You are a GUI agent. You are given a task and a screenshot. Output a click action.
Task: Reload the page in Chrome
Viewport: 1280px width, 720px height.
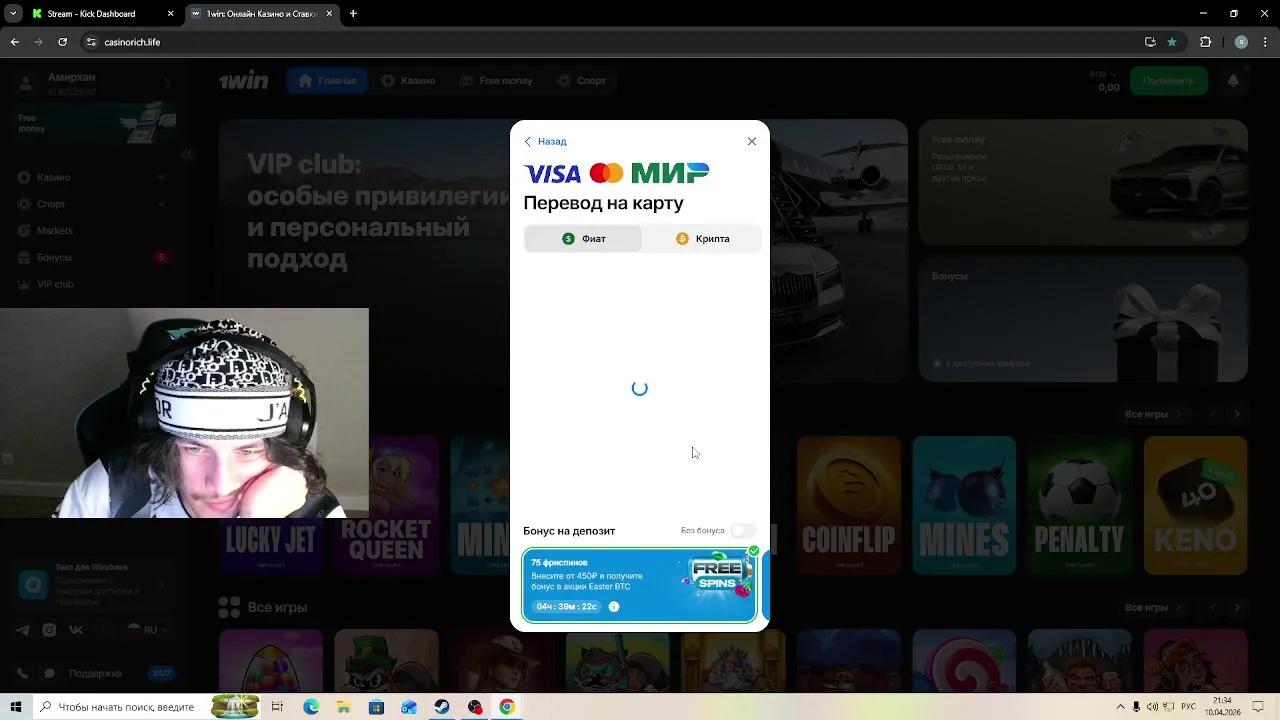[62, 42]
